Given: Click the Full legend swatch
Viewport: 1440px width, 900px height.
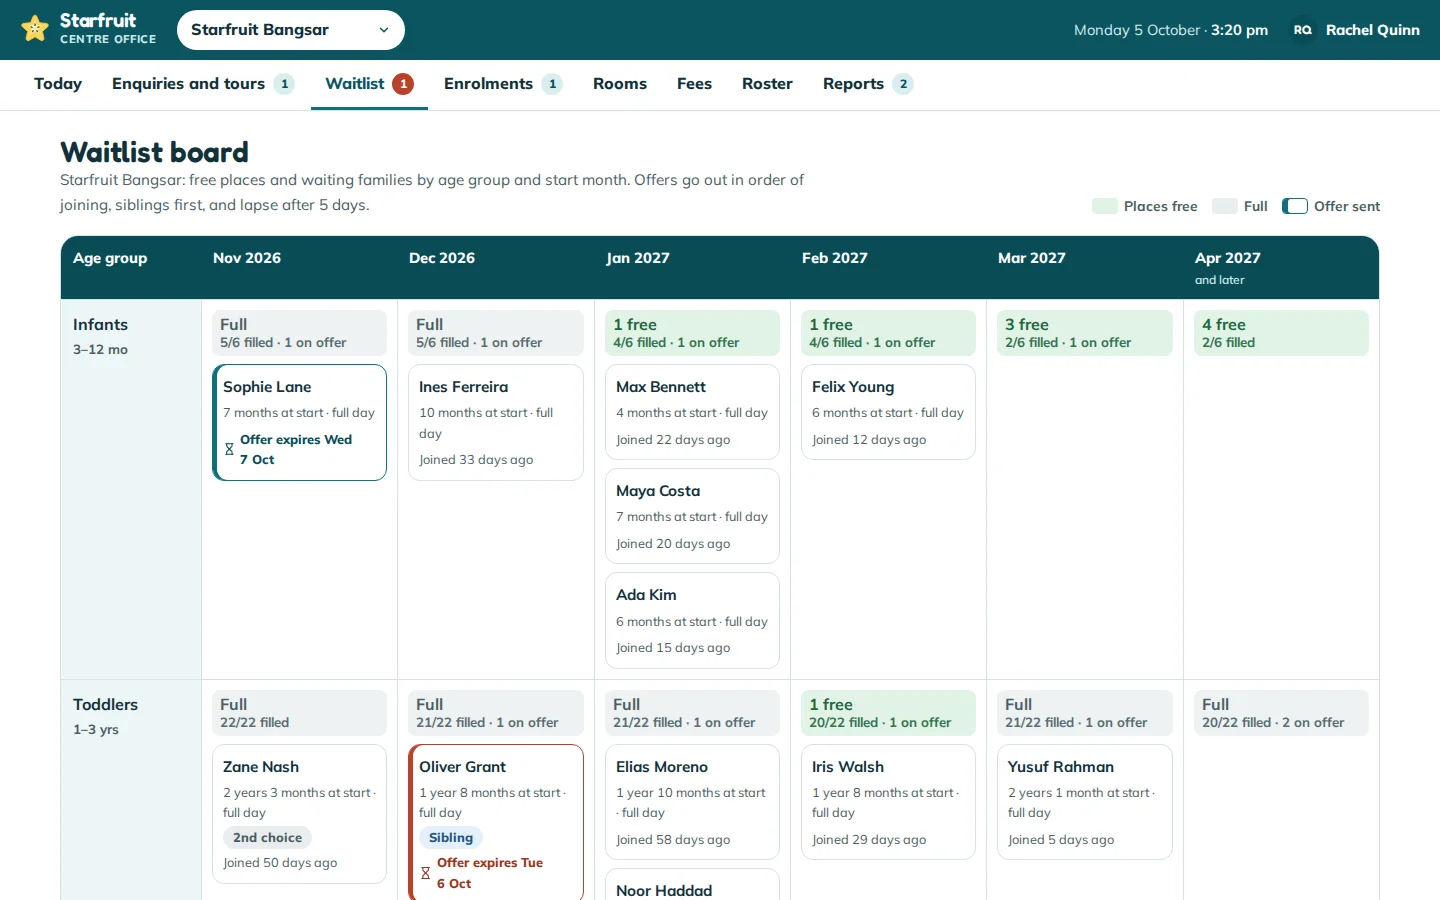Looking at the screenshot, I should tap(1225, 206).
